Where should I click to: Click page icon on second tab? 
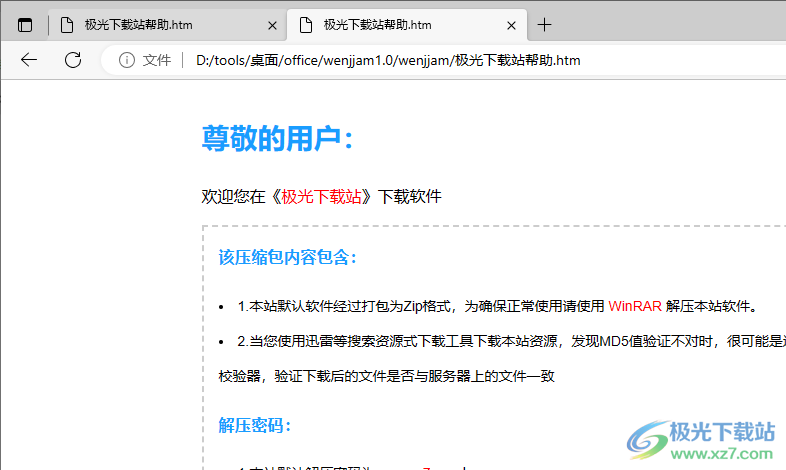pyautogui.click(x=306, y=25)
